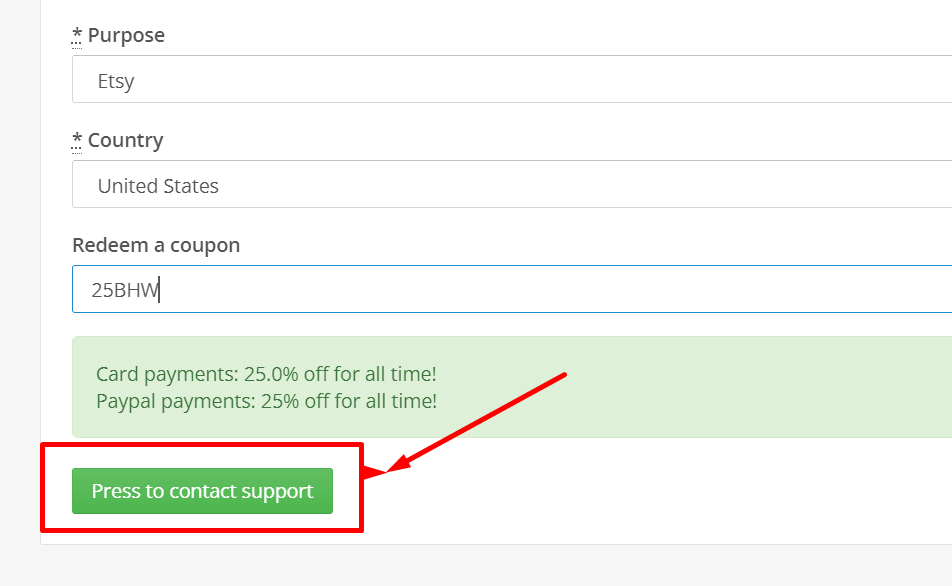This screenshot has width=952, height=586.
Task: Select the Card payments 25.0% off message
Action: point(266,374)
